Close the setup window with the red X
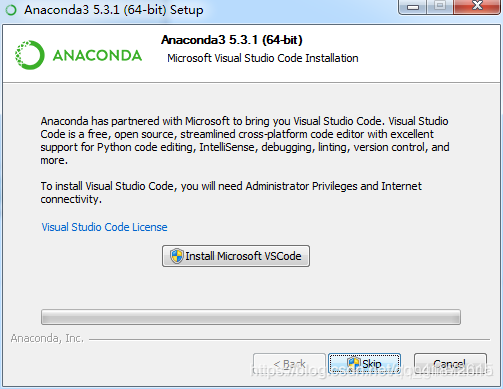Viewport: 503px width, 389px height. pos(477,6)
